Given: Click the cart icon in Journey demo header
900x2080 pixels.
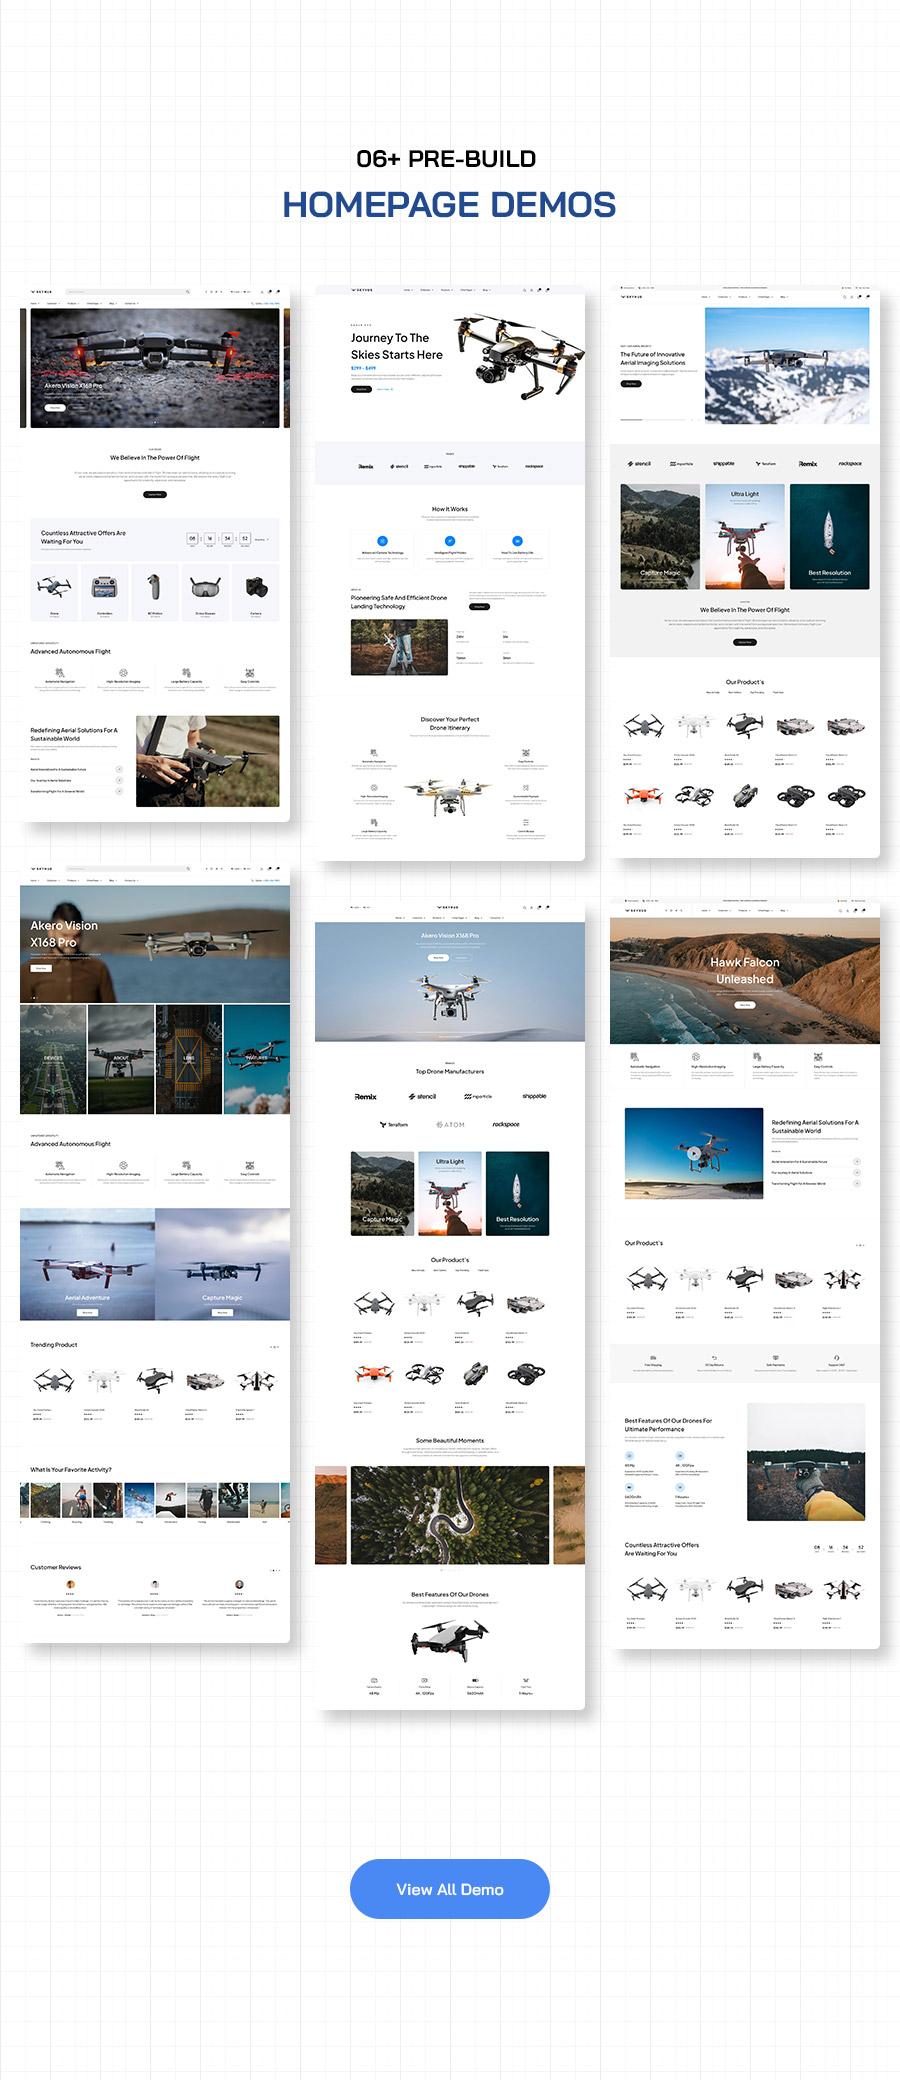Looking at the screenshot, I should pos(547,290).
